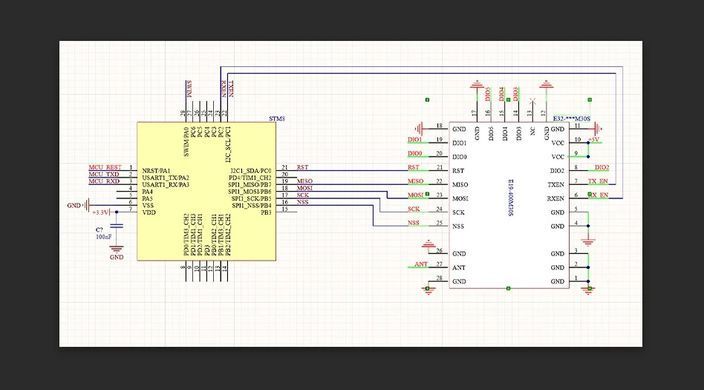Viewport: 704px width, 390px height.
Task: Click the SWIM net label above the MCU
Action: (189, 89)
